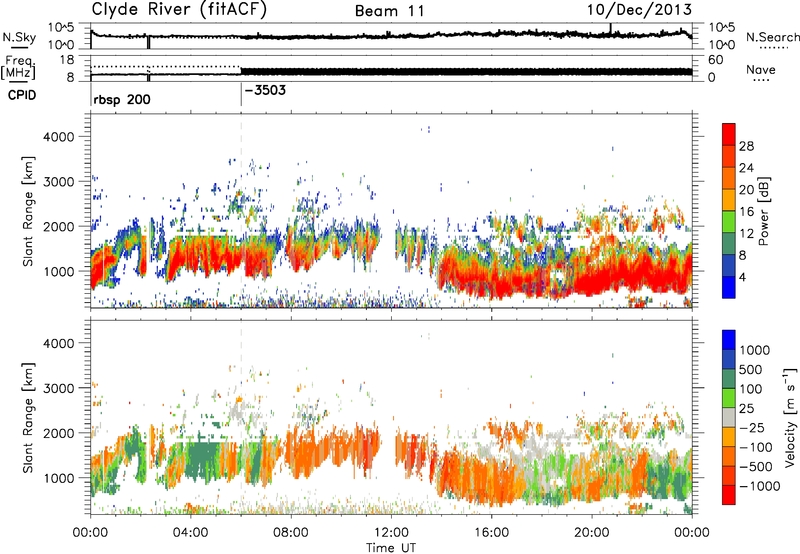
Task: Click the '08:00' time axis label
Action: [290, 533]
